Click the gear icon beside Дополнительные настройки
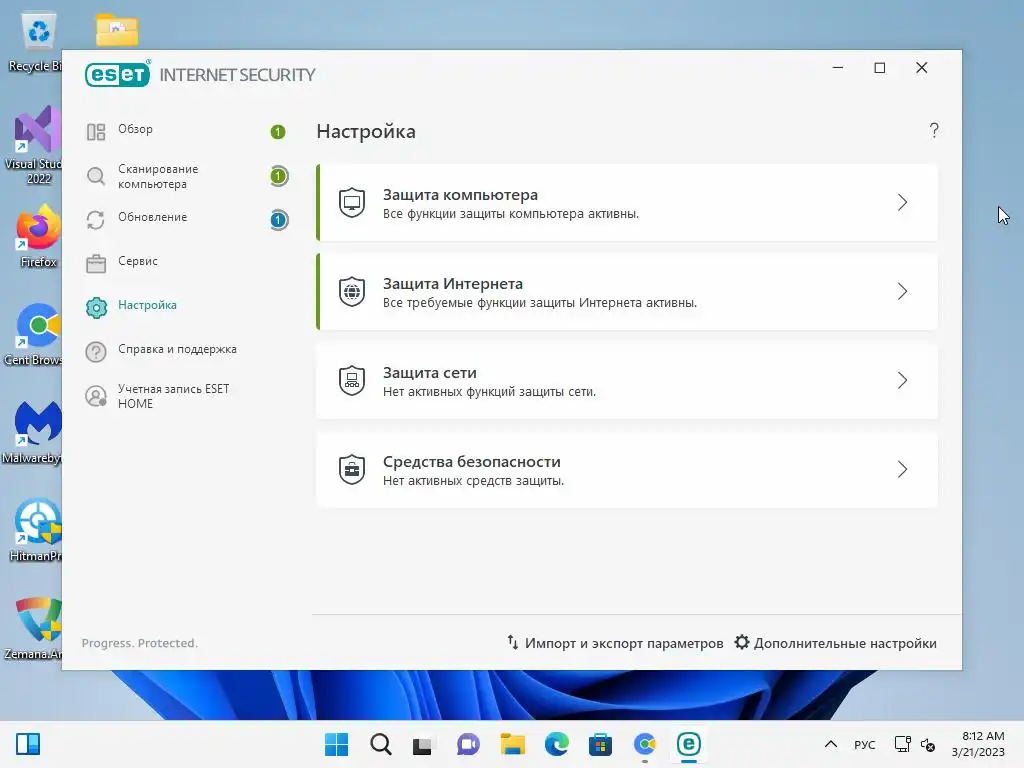This screenshot has width=1024, height=768. [x=742, y=642]
